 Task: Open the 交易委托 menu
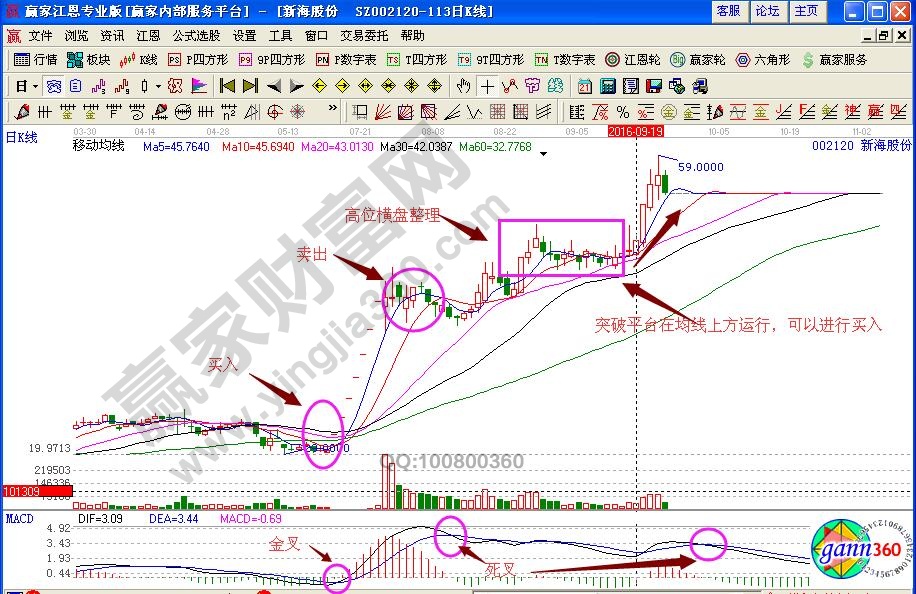(x=363, y=35)
